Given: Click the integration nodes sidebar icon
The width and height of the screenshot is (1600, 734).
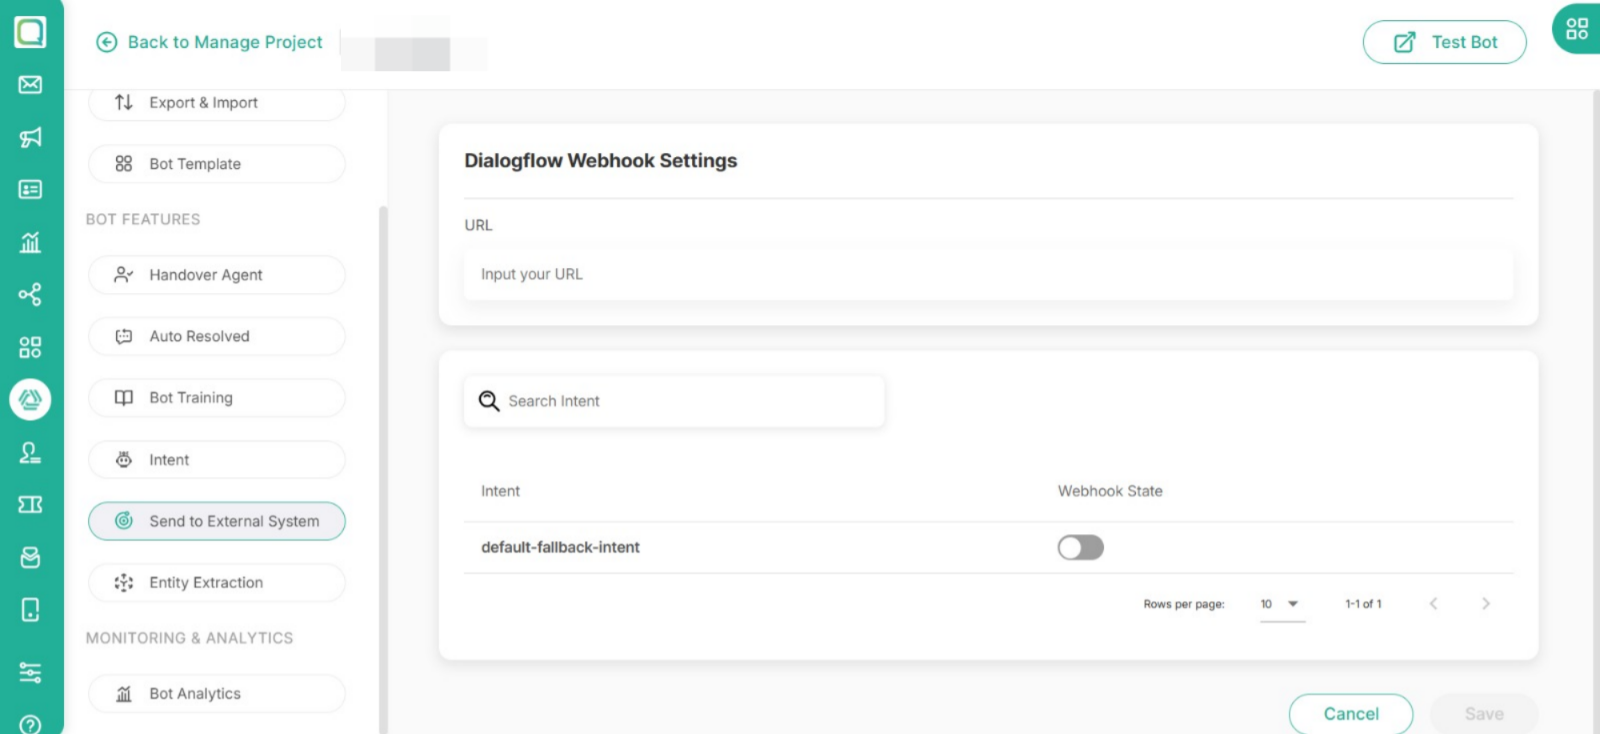Looking at the screenshot, I should (30, 294).
